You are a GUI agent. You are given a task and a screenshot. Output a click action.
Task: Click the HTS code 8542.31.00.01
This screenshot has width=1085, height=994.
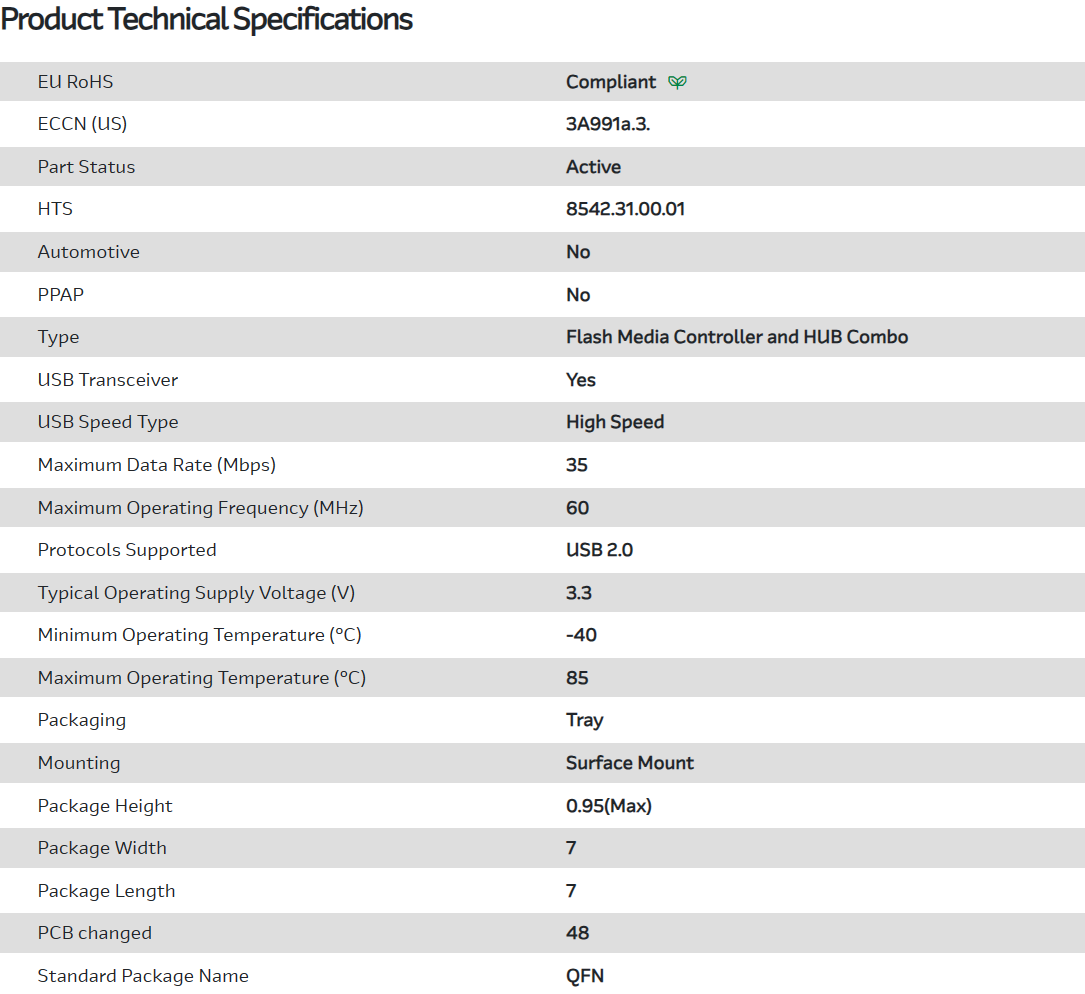click(625, 209)
